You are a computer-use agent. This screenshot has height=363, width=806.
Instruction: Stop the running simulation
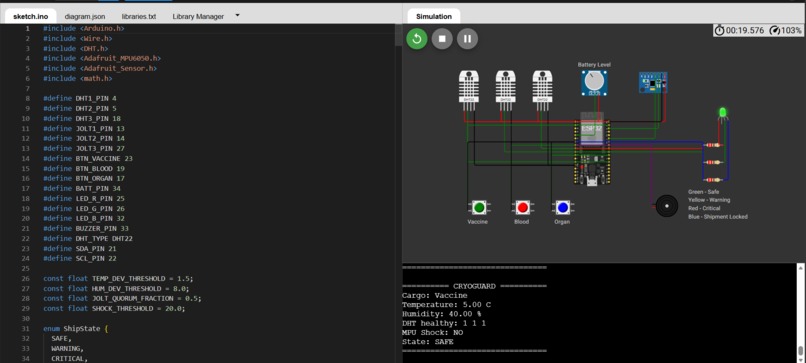442,39
